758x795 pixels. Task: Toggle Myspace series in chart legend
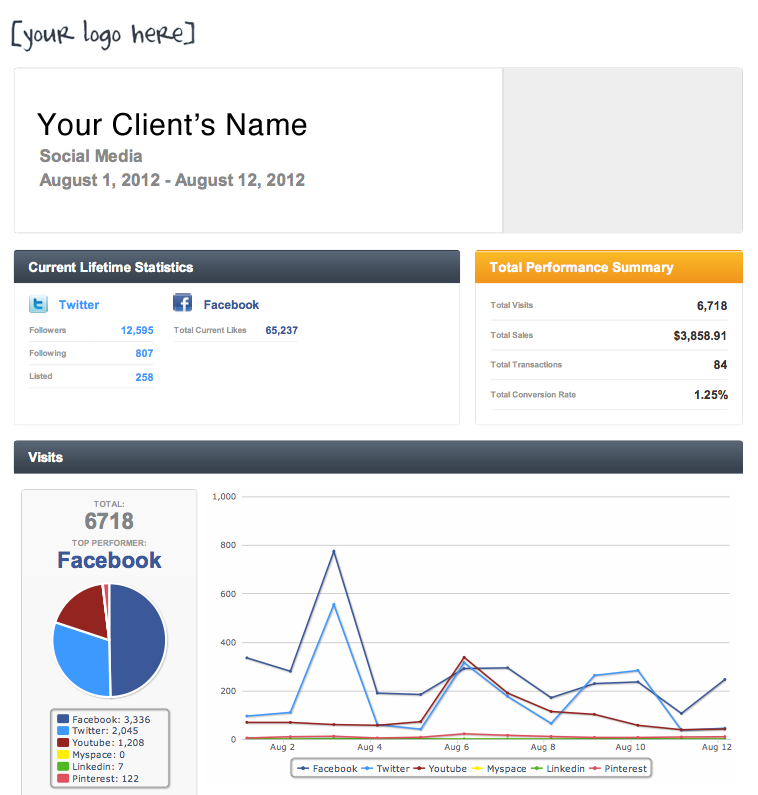499,769
